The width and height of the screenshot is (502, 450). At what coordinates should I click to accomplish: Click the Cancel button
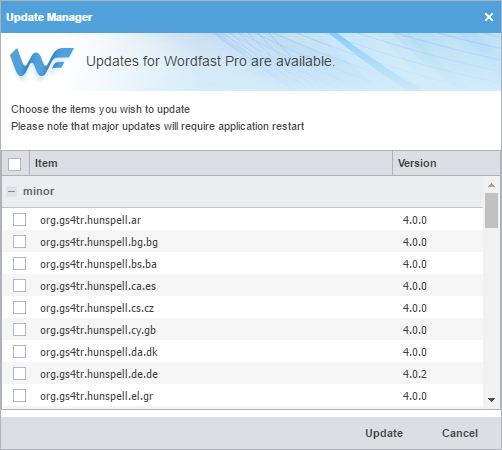[460, 433]
